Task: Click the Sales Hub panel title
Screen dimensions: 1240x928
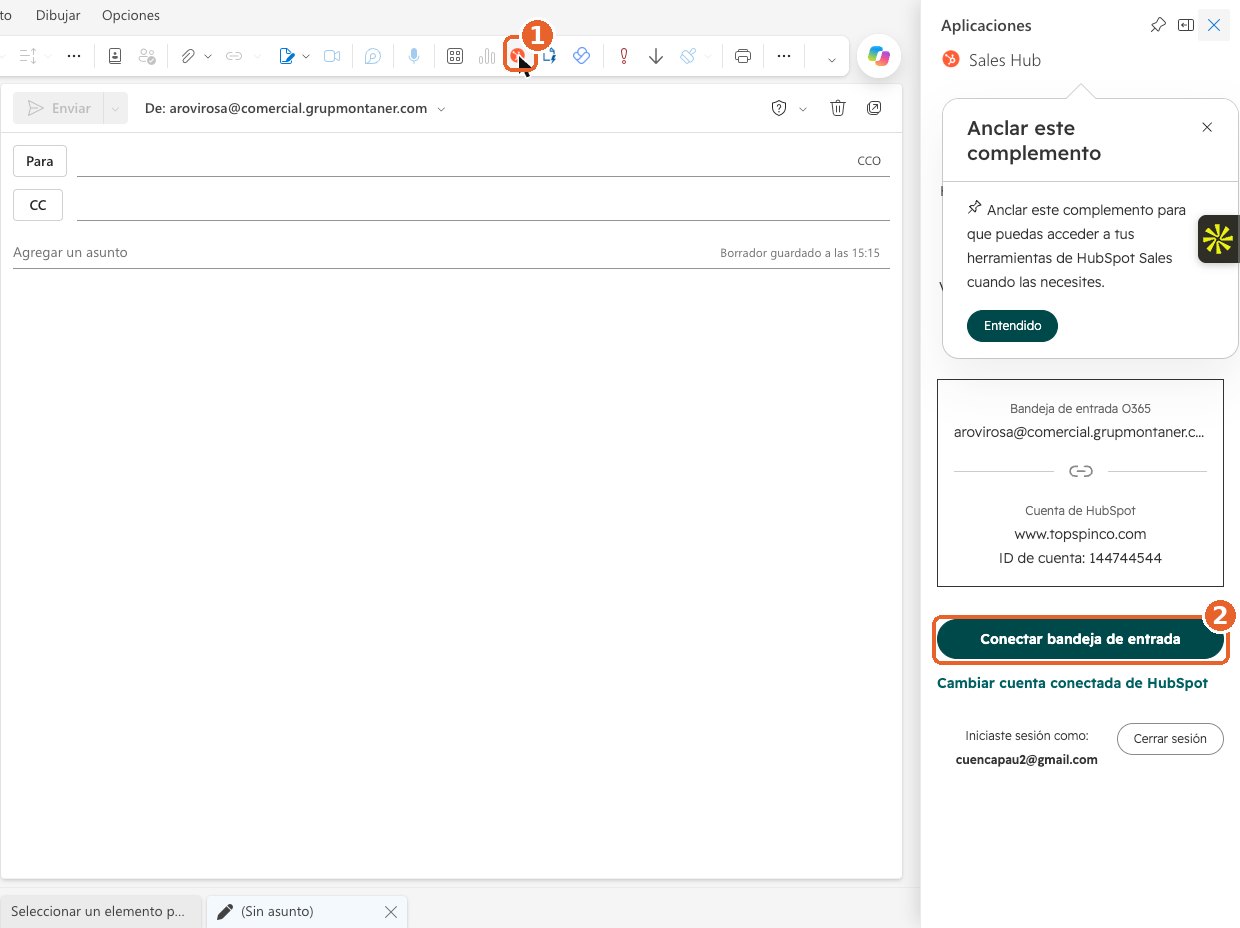Action: click(1005, 60)
